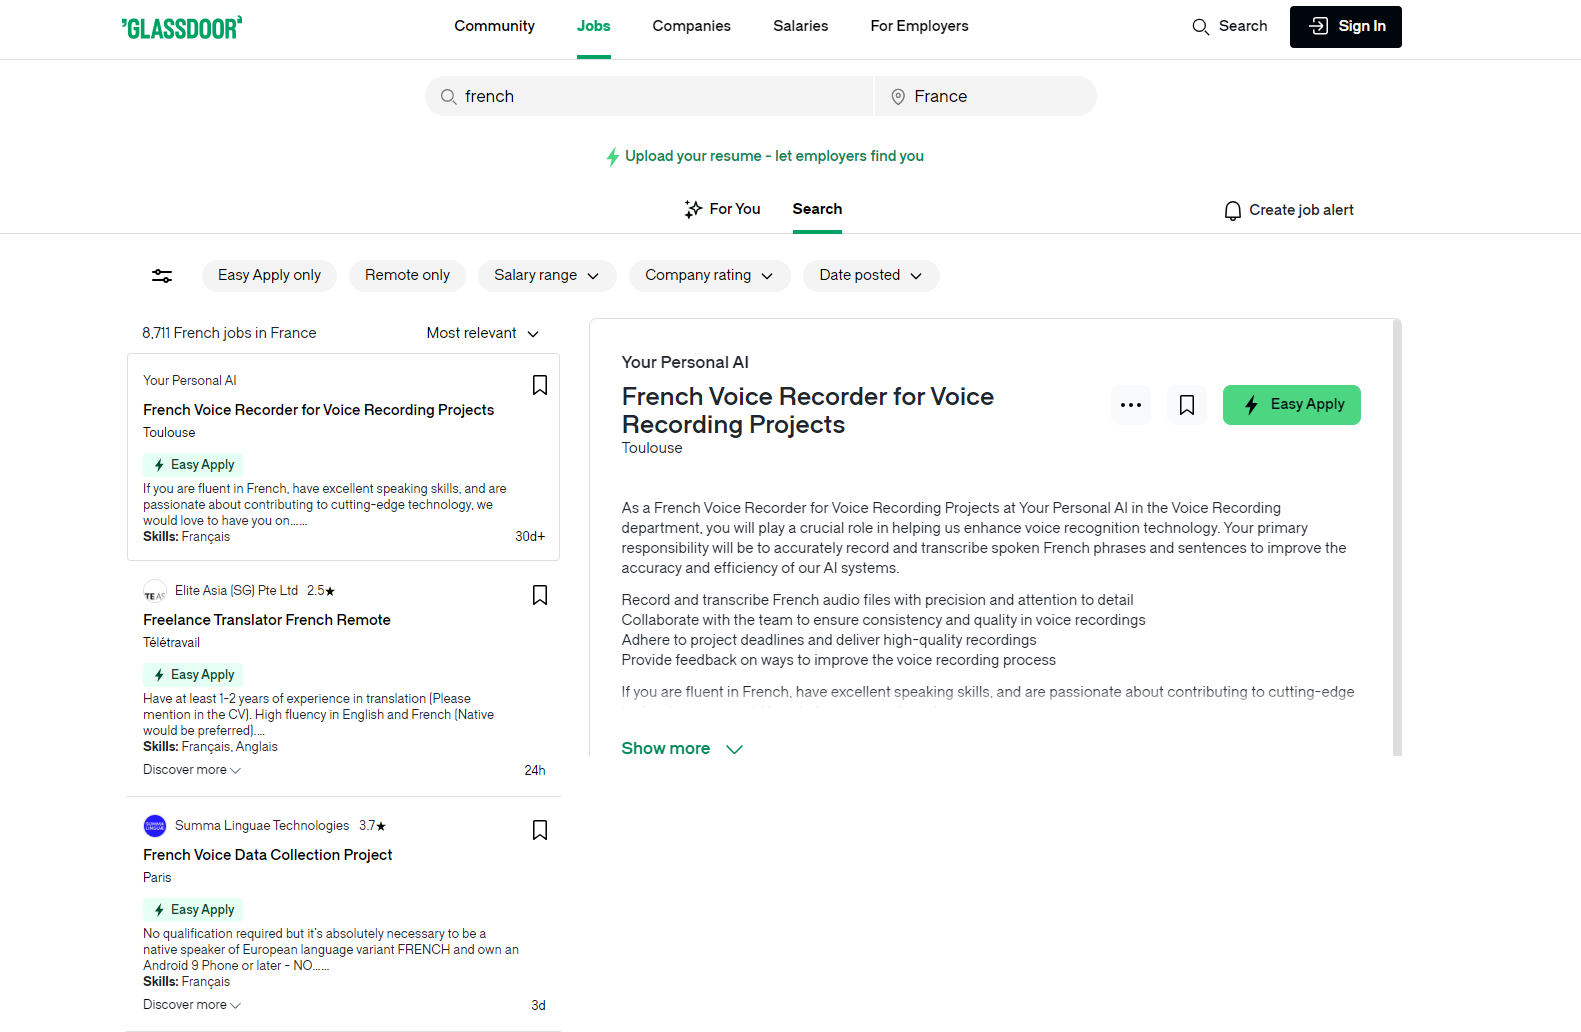Expand Discover more under Freelance Translator job

click(x=192, y=770)
